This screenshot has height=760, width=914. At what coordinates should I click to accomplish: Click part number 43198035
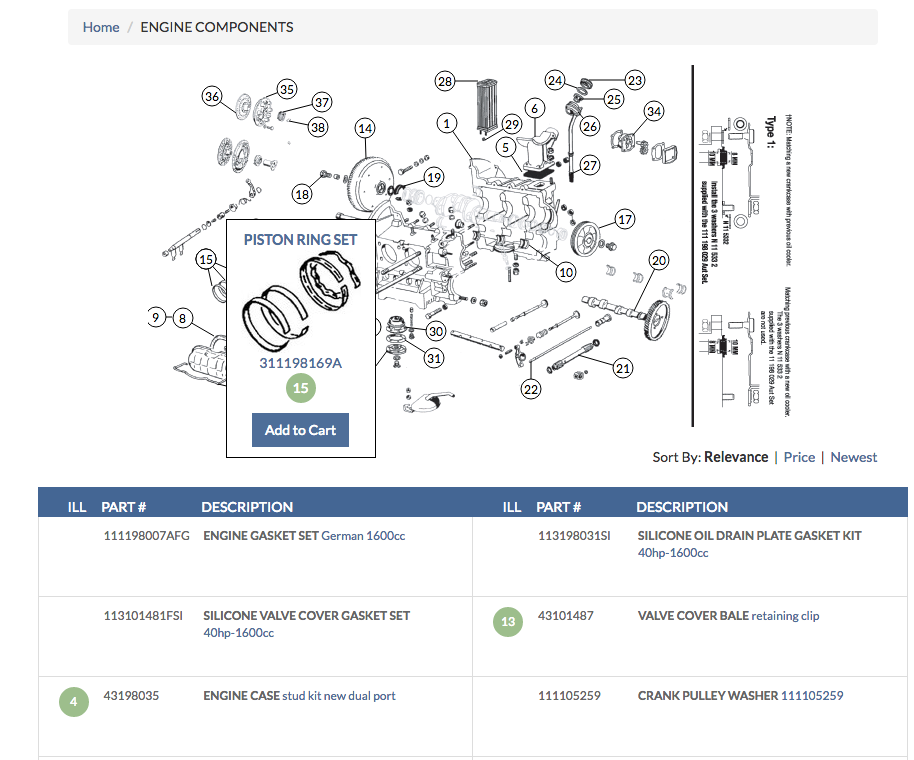131,695
